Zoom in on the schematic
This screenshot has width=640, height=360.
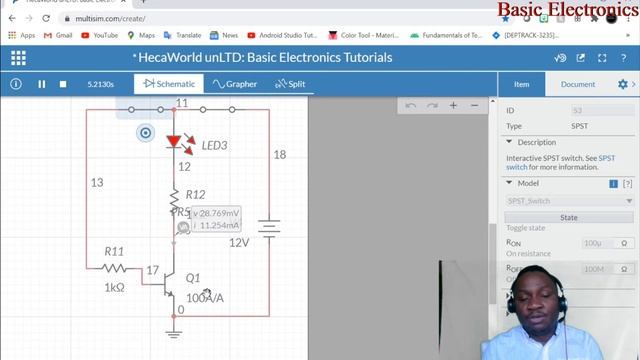pyautogui.click(x=453, y=105)
